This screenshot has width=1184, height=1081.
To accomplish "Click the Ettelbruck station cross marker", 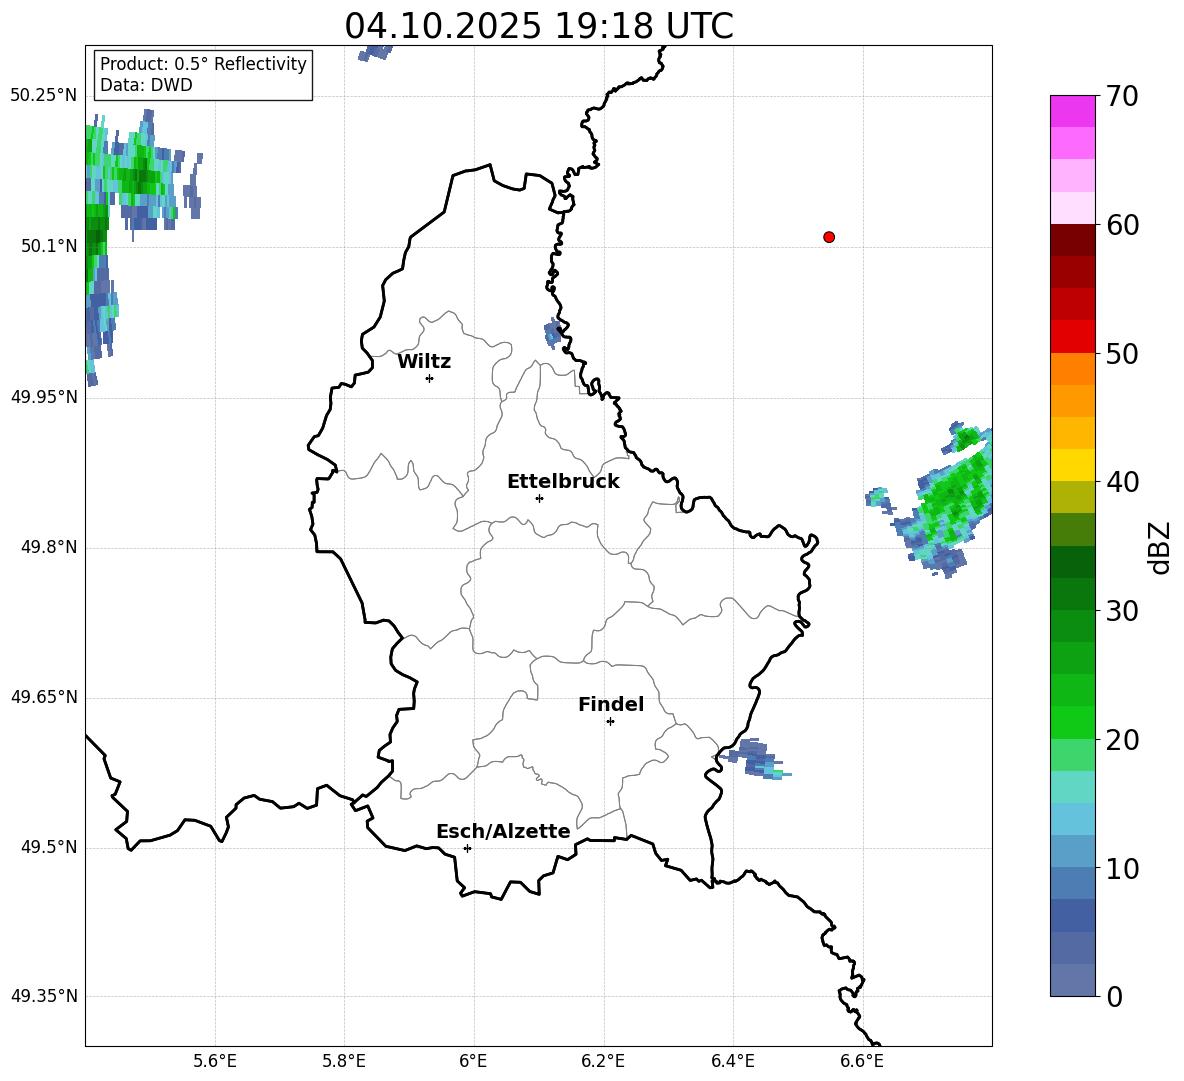I will pyautogui.click(x=539, y=498).
